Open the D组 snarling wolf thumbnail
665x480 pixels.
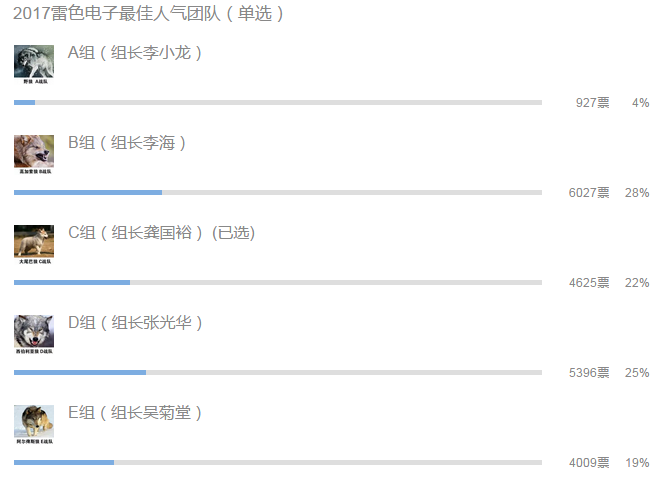[34, 334]
